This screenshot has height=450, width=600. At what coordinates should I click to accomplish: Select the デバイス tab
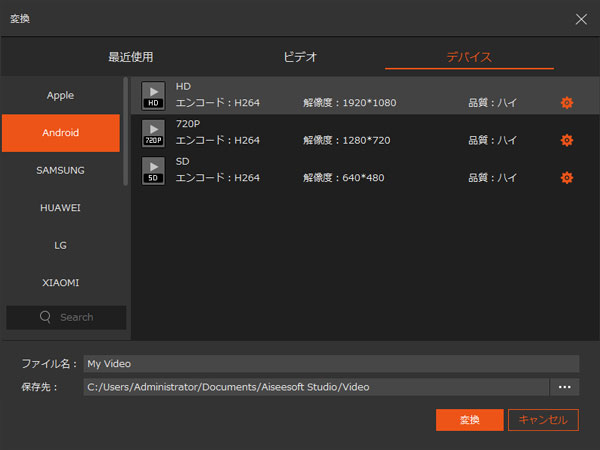point(469,57)
